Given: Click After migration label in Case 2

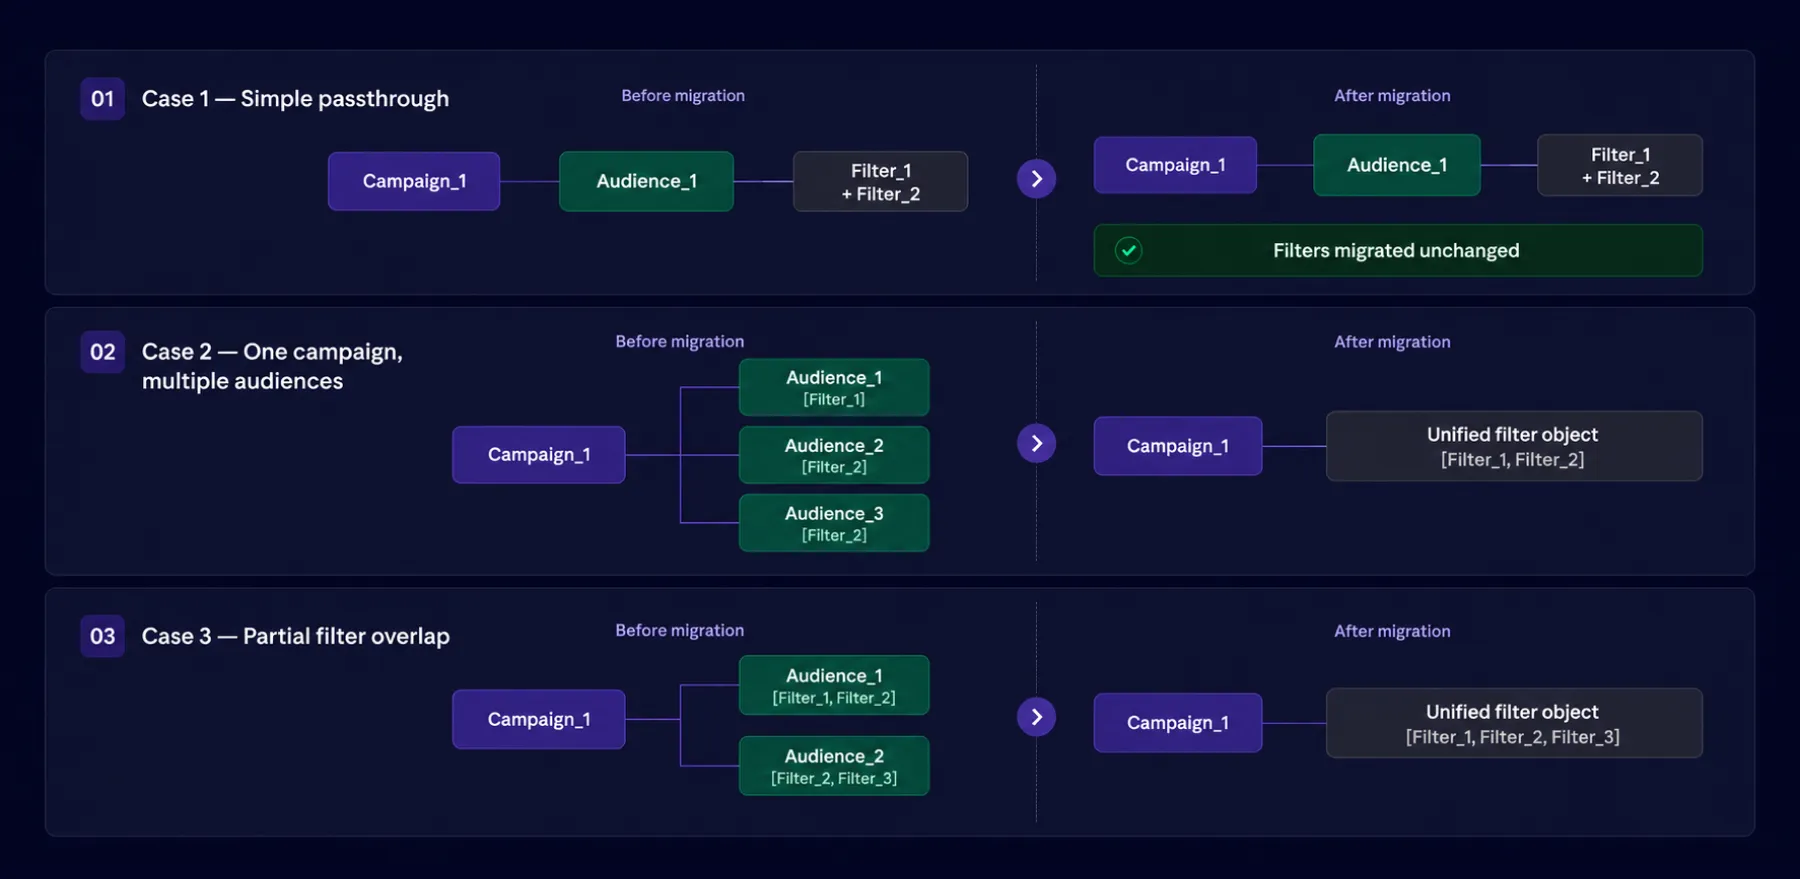Looking at the screenshot, I should (1392, 342).
